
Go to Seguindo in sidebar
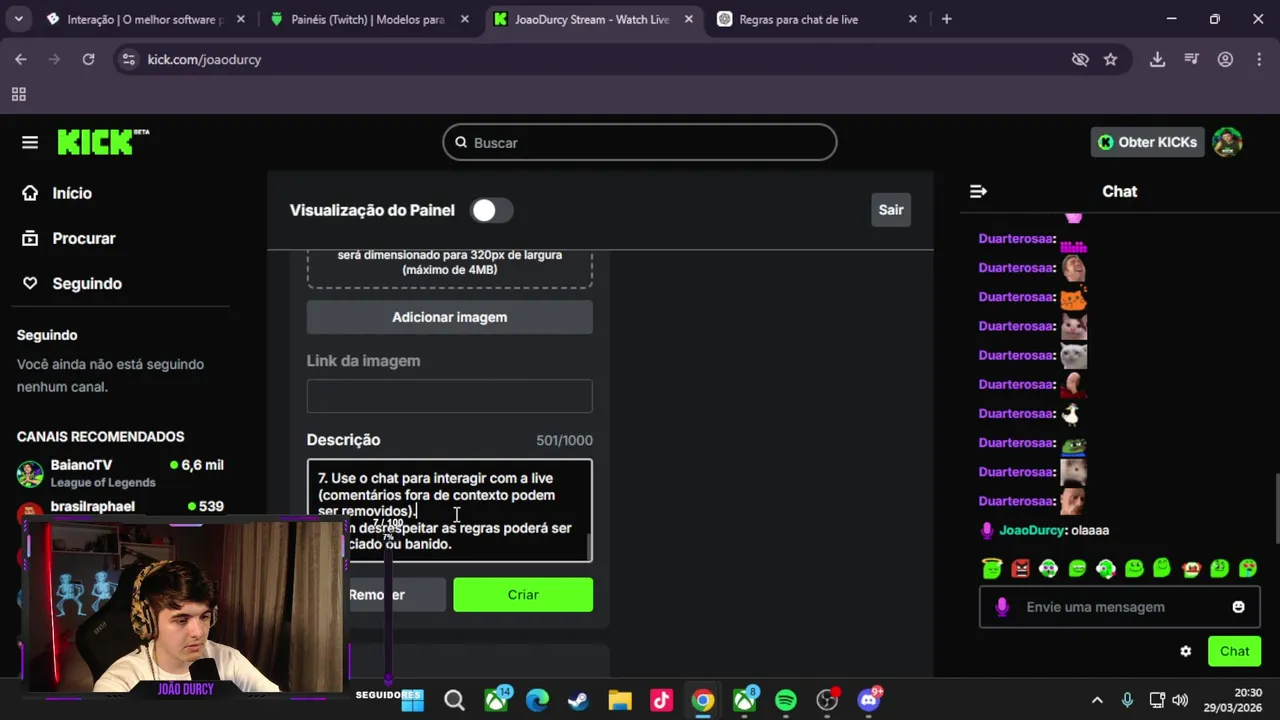87,284
